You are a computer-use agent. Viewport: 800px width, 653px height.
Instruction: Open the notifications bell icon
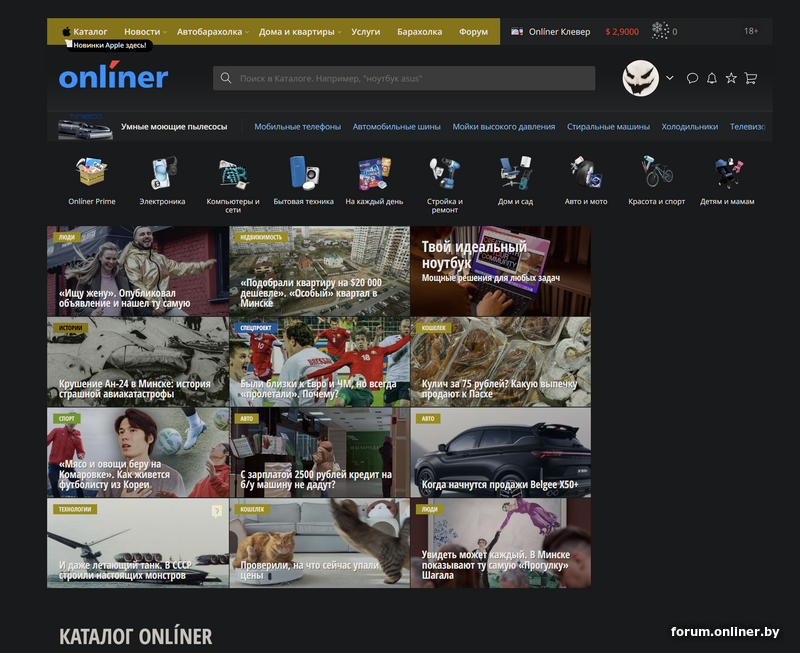712,78
